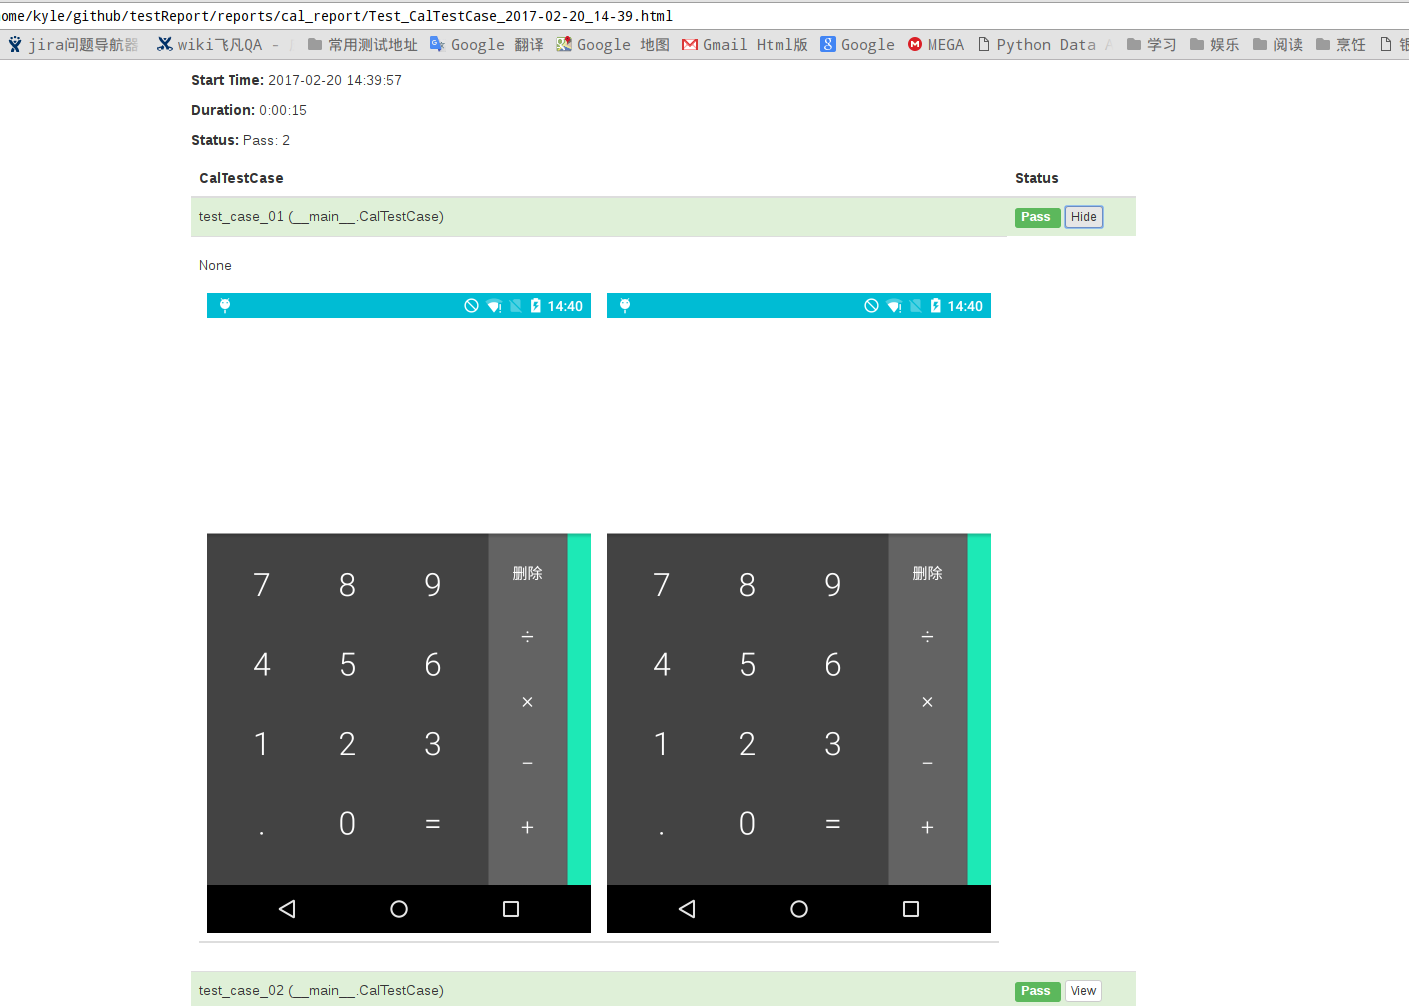Open the Gmail Html版 bookmark
Image resolution: width=1409 pixels, height=1006 pixels.
[x=744, y=44]
